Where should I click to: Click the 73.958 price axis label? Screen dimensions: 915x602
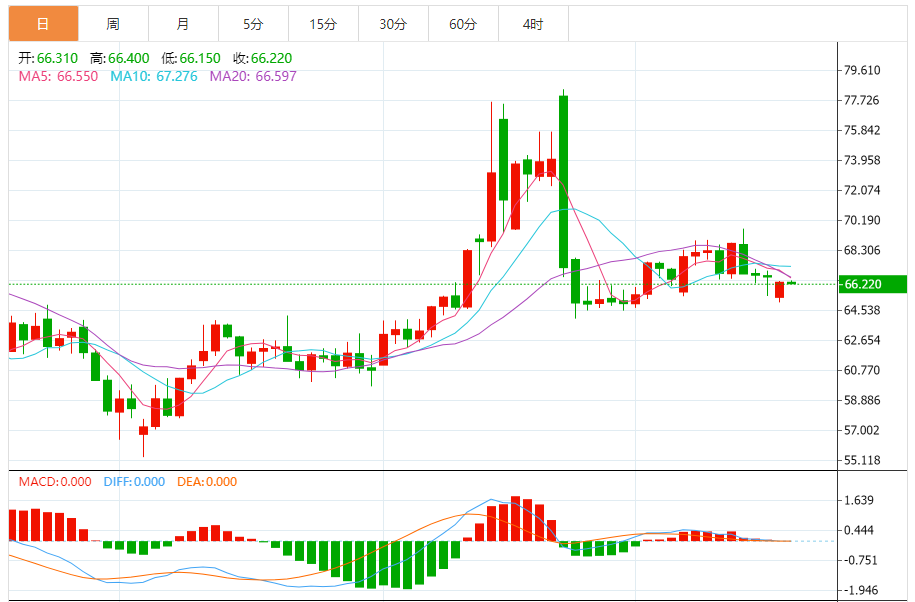[x=862, y=160]
